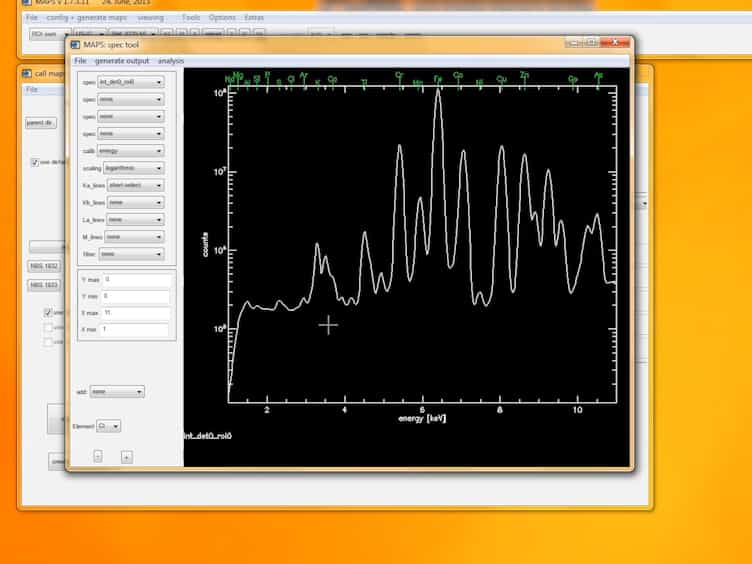Image resolution: width=752 pixels, height=564 pixels.
Task: Click the Zn element label above spectrum
Action: coord(524,75)
